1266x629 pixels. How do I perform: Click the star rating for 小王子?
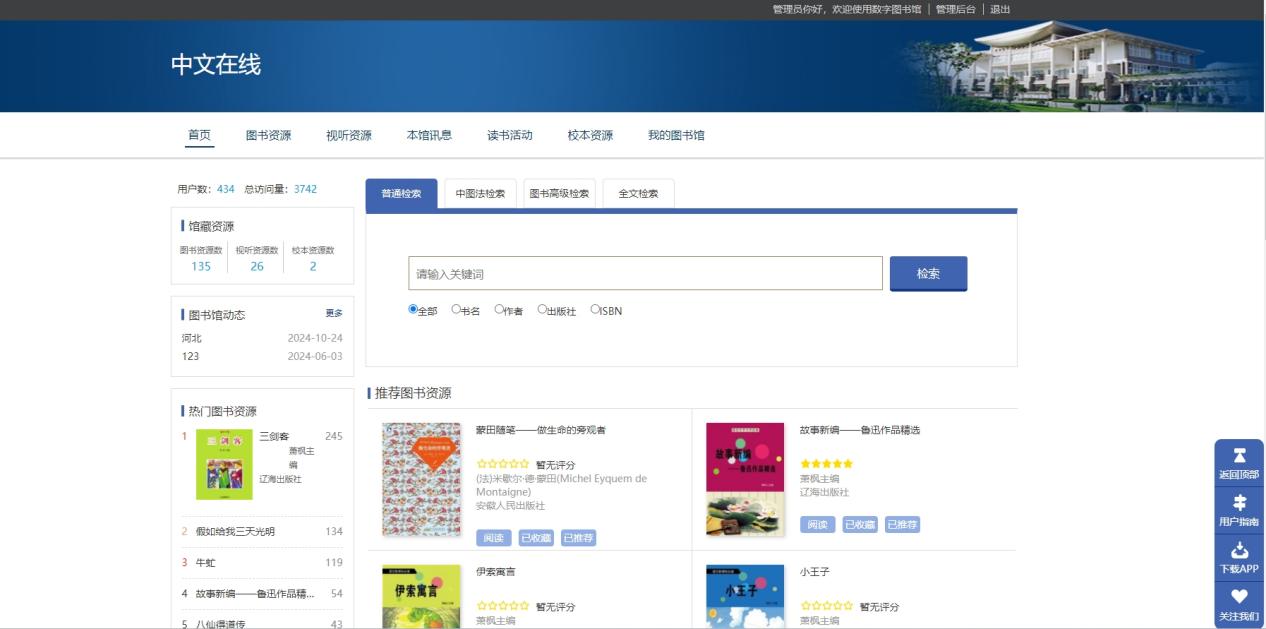pyautogui.click(x=826, y=606)
